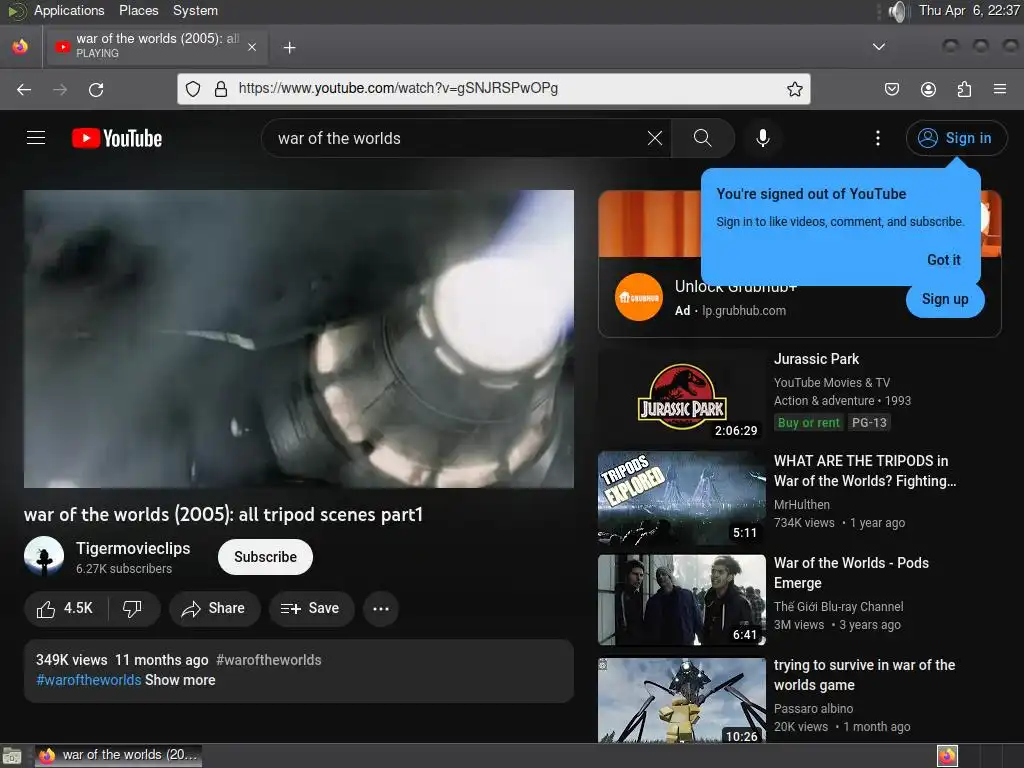
Task: Click the date and time clock display
Action: click(x=969, y=10)
